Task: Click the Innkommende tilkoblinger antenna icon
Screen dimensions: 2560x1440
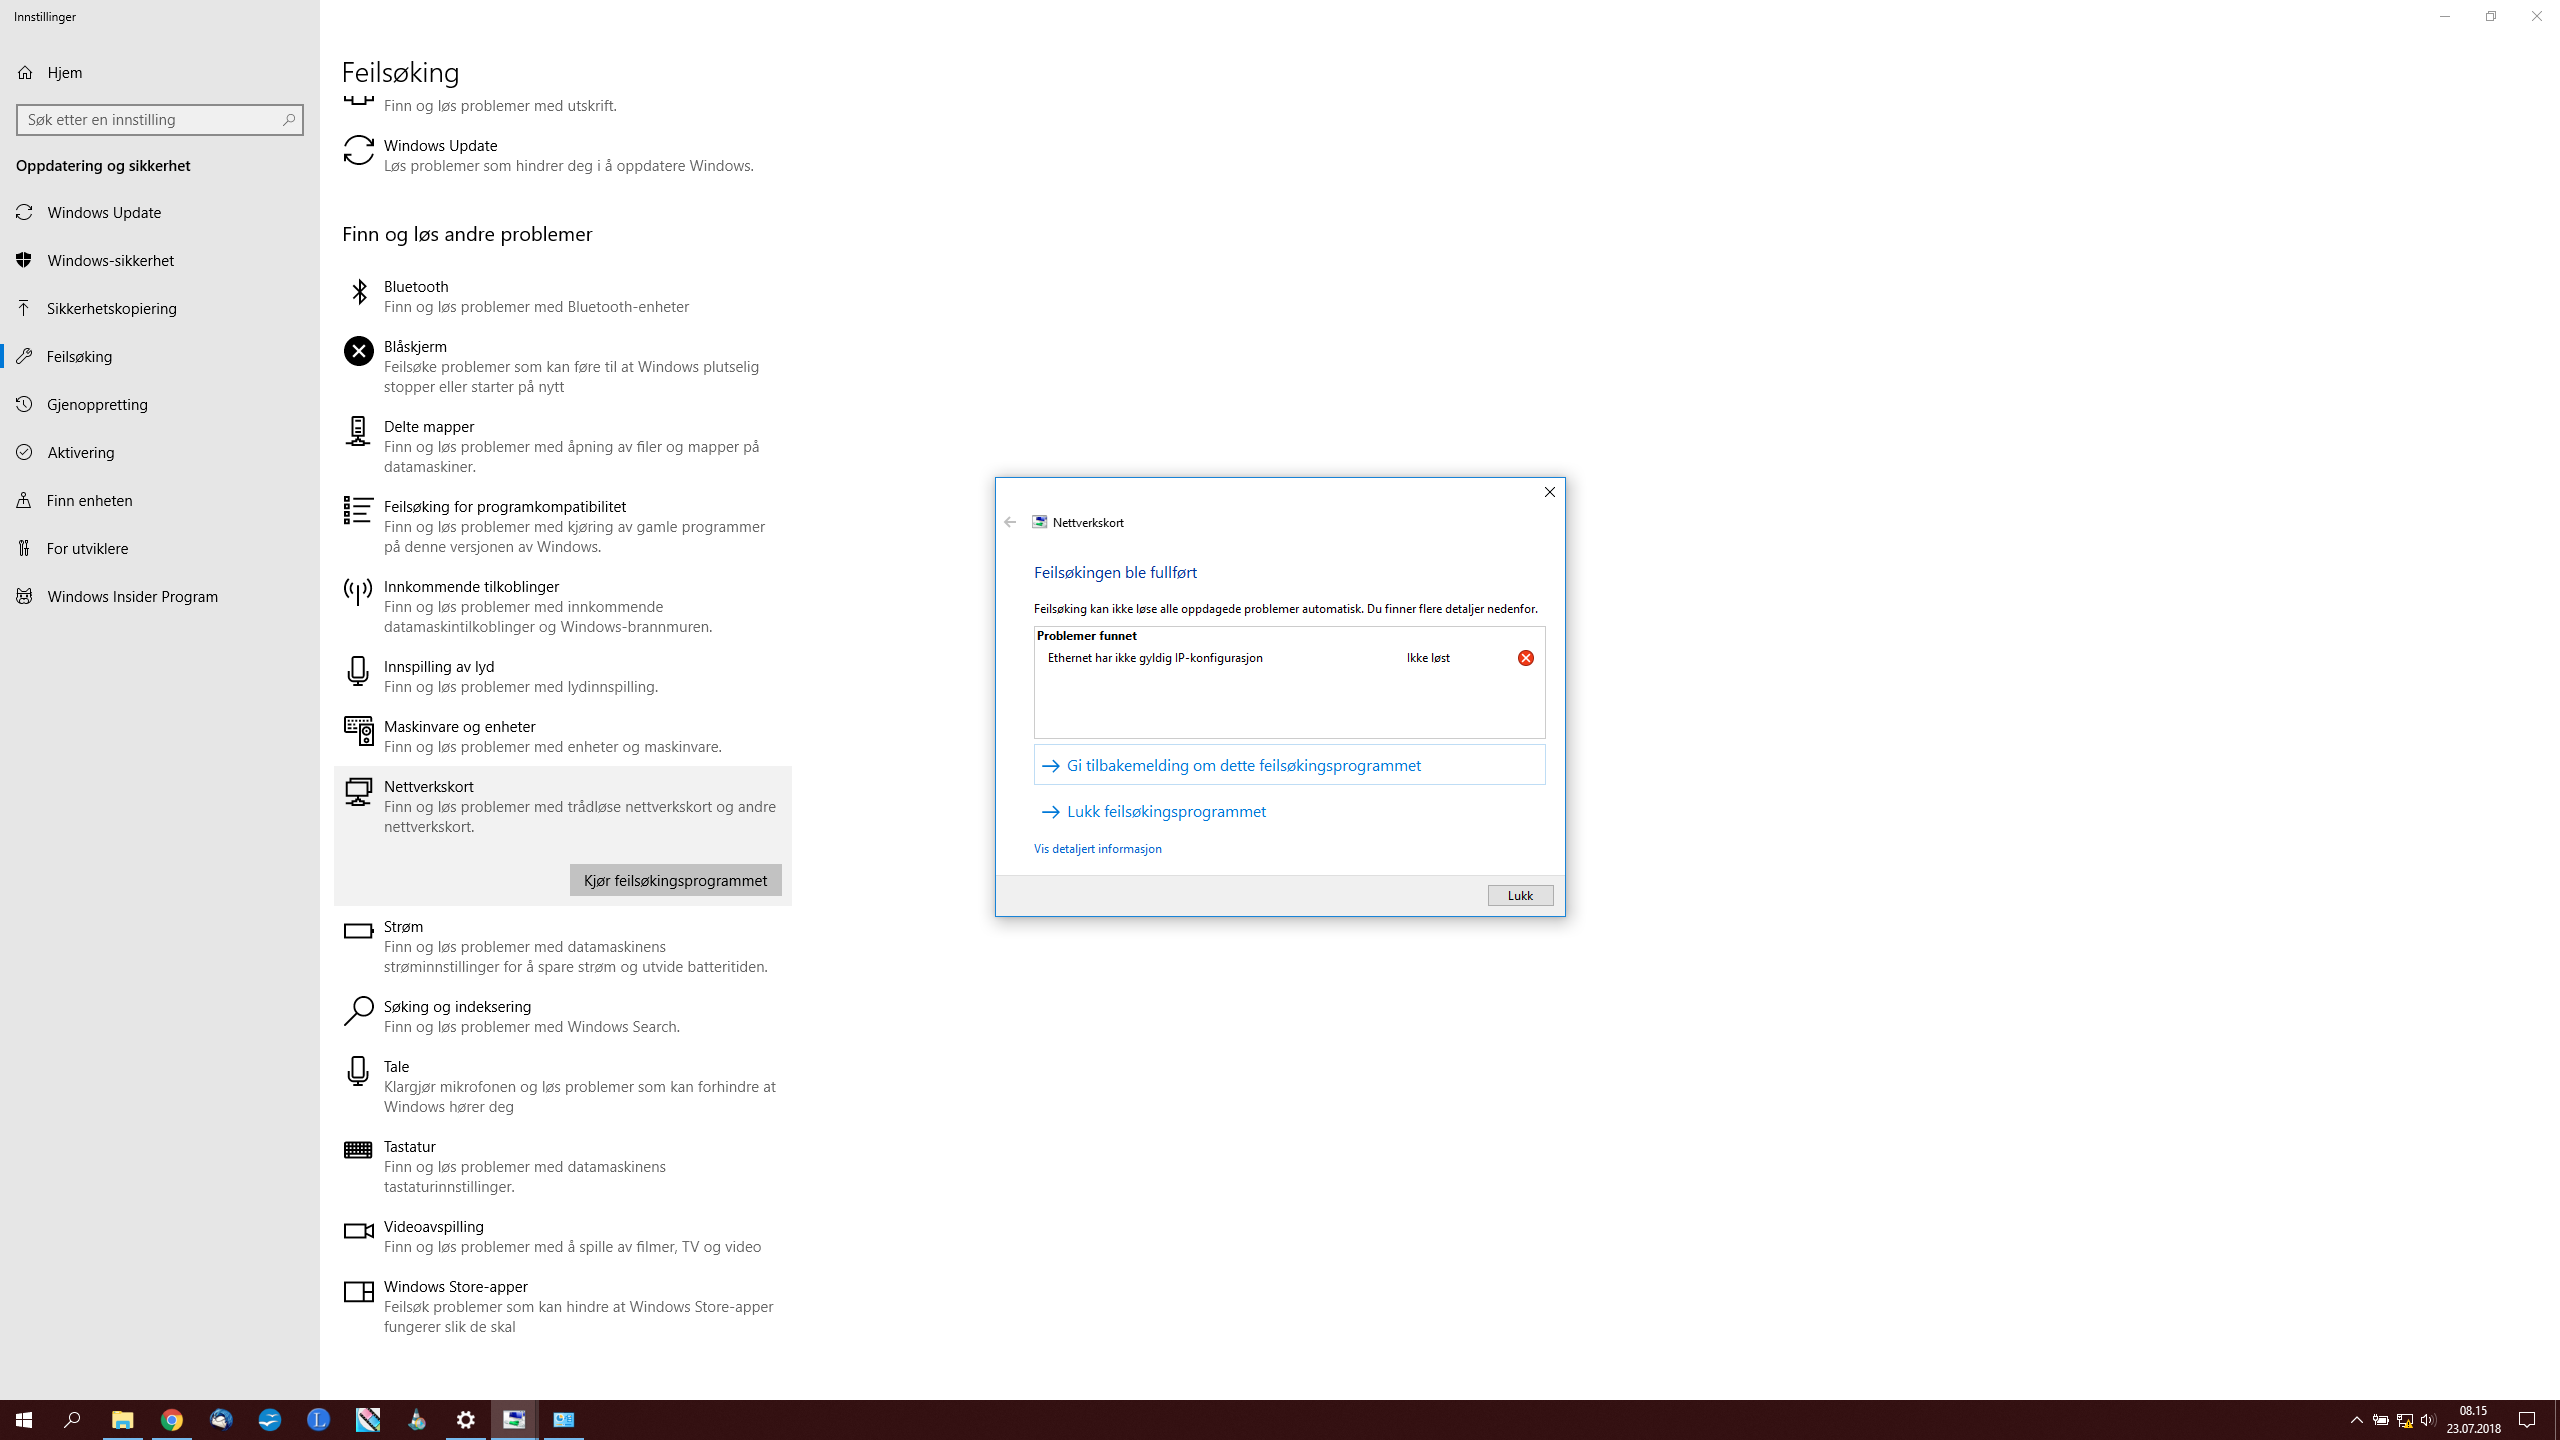Action: click(x=358, y=591)
